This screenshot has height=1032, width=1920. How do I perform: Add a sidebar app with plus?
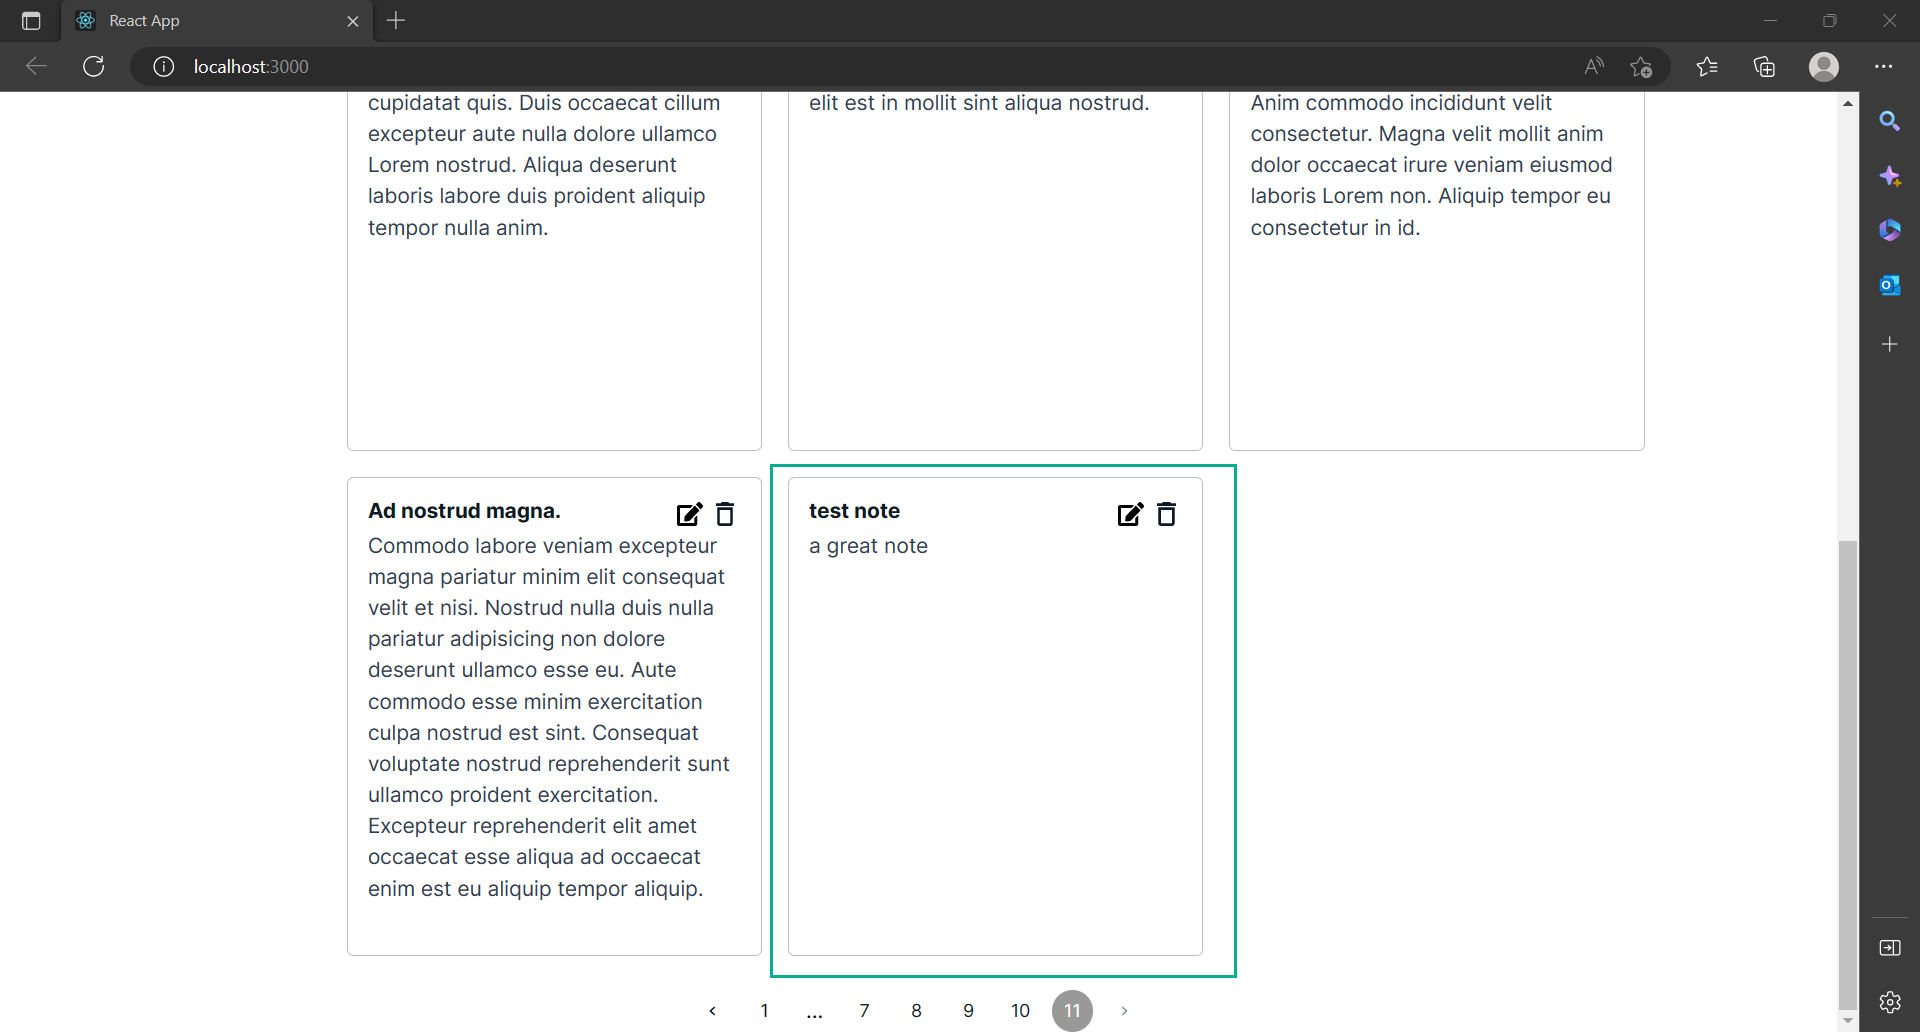coord(1890,344)
